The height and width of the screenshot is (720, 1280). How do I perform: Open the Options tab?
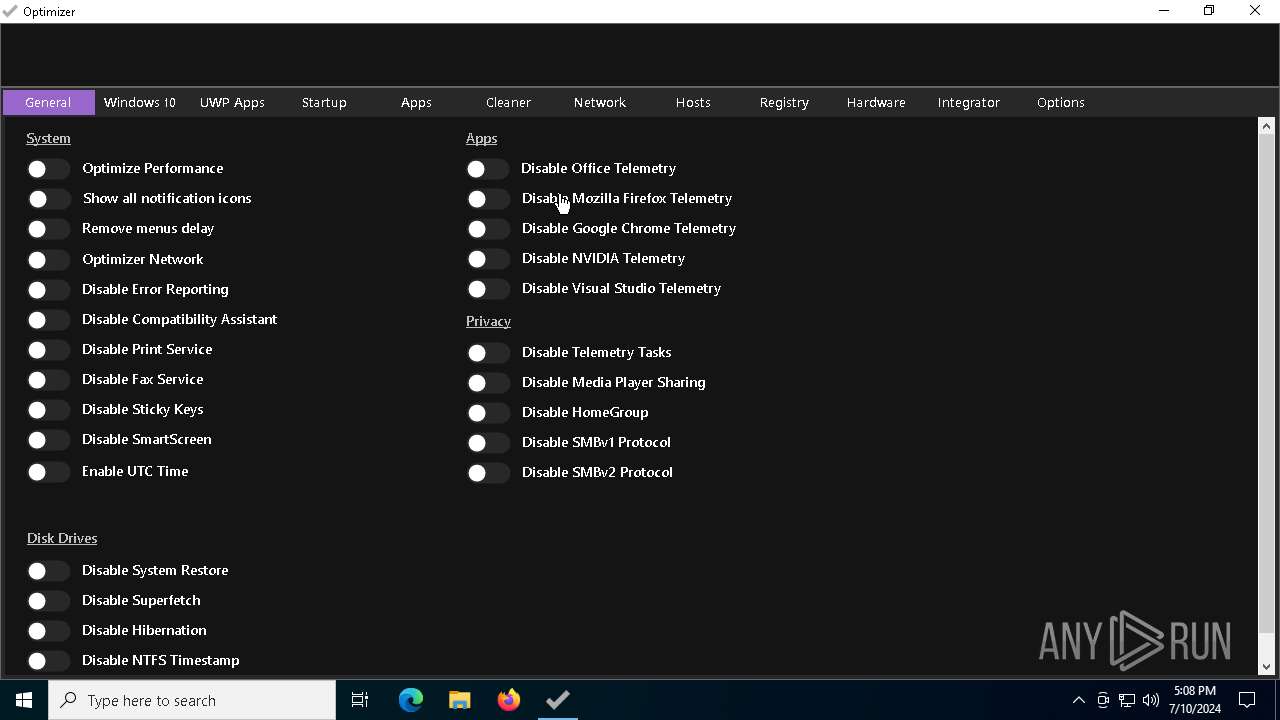point(1061,102)
